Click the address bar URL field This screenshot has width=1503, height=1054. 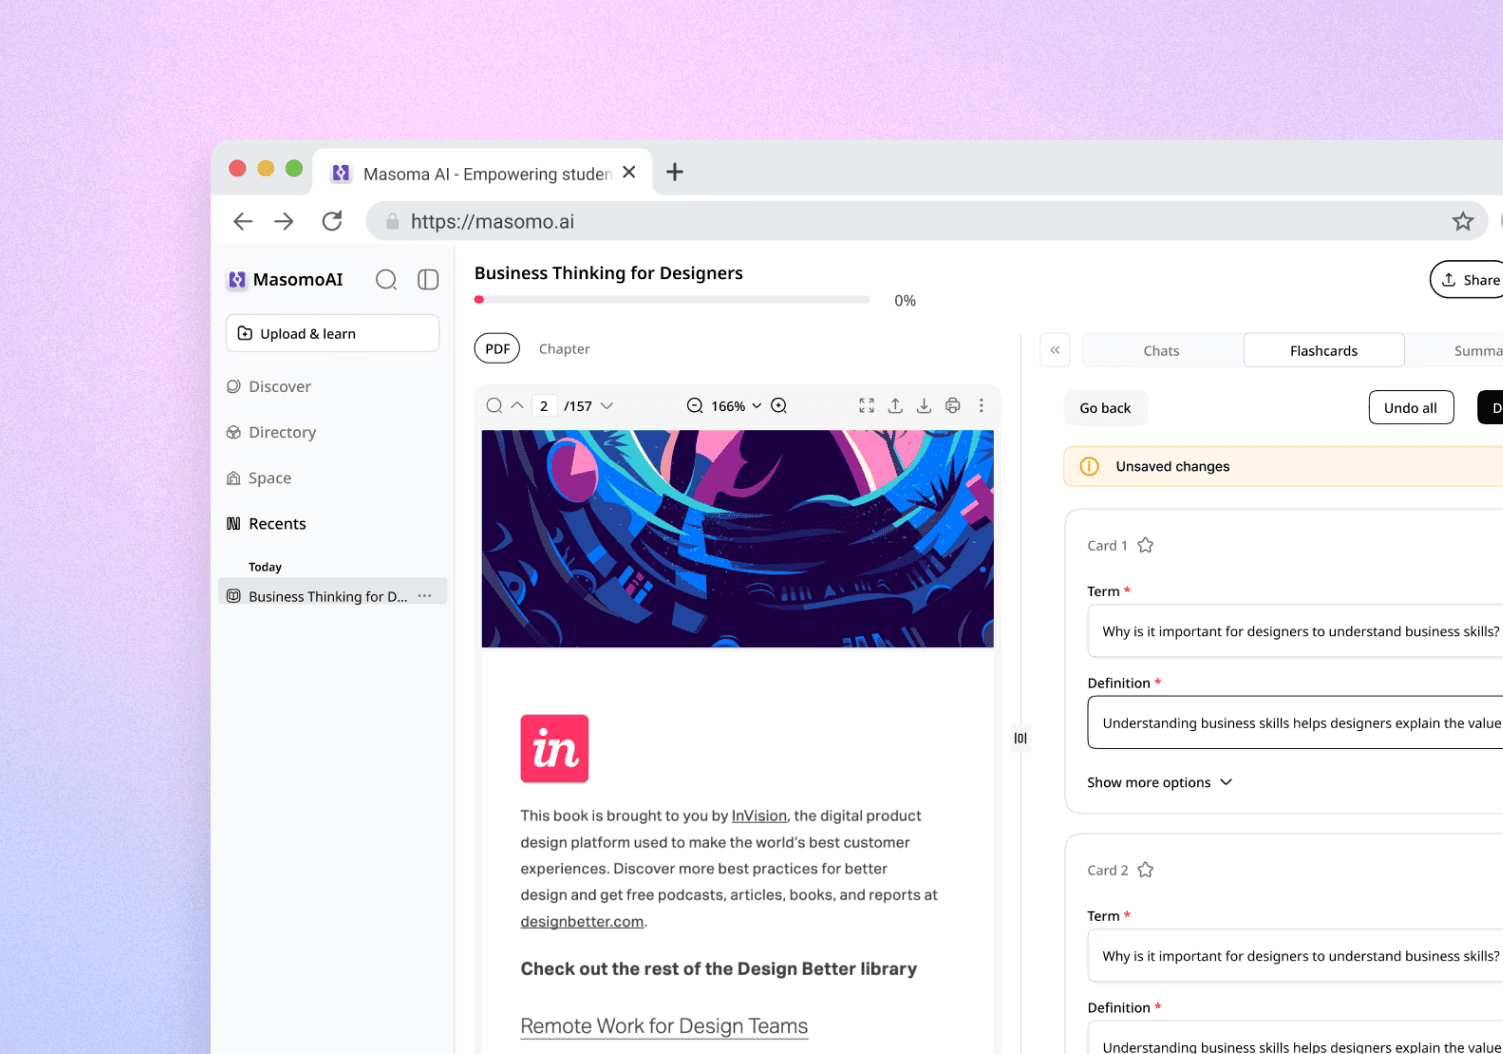925,221
